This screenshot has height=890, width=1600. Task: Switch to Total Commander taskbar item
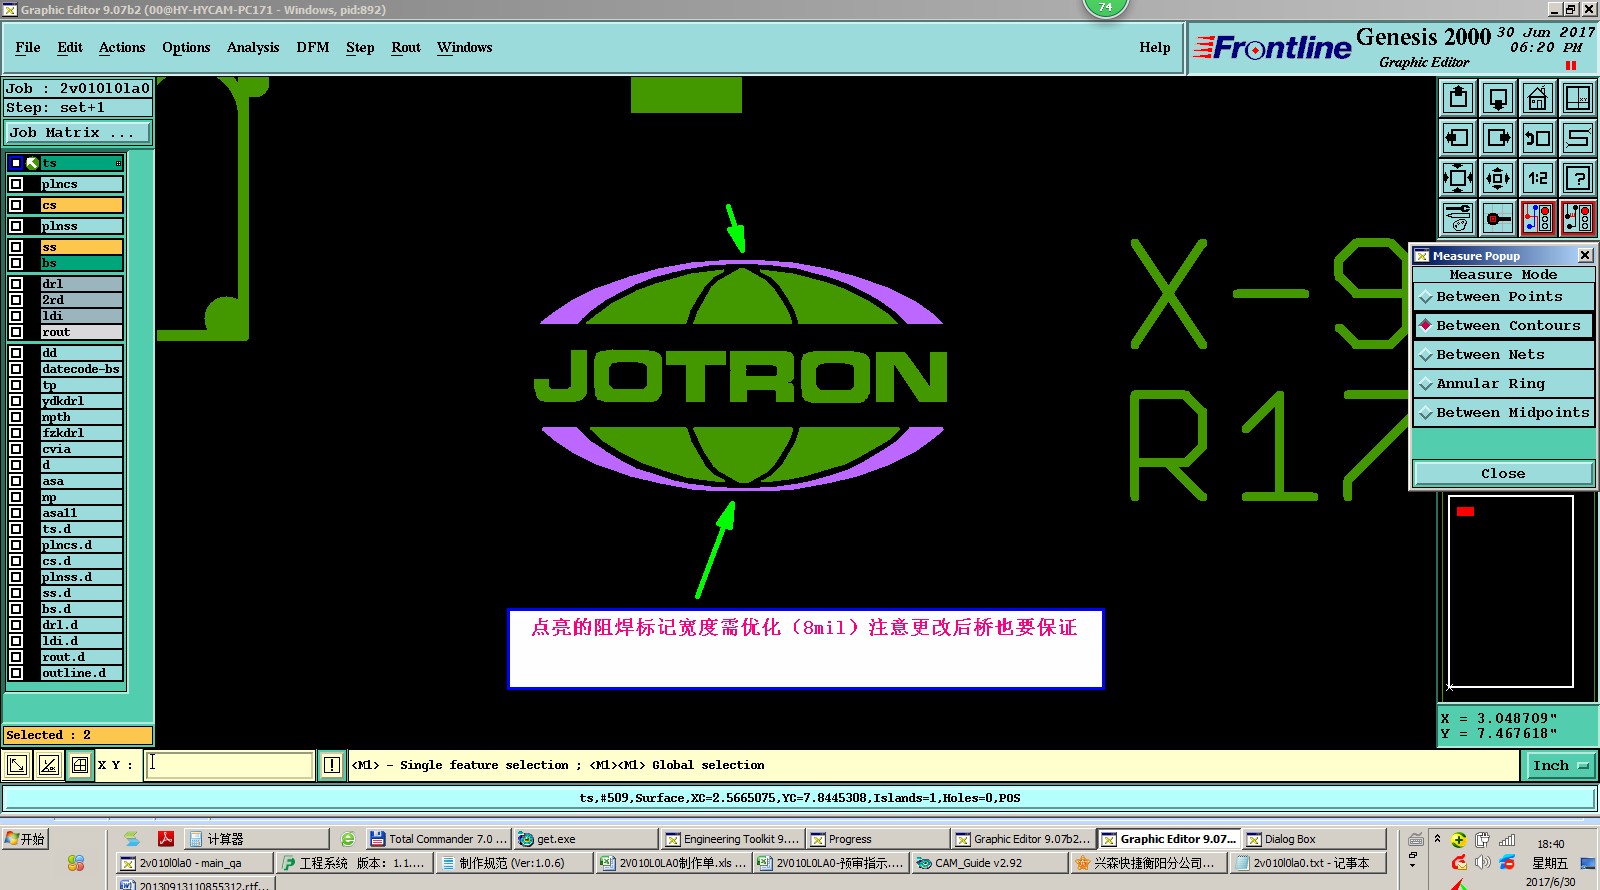click(439, 839)
